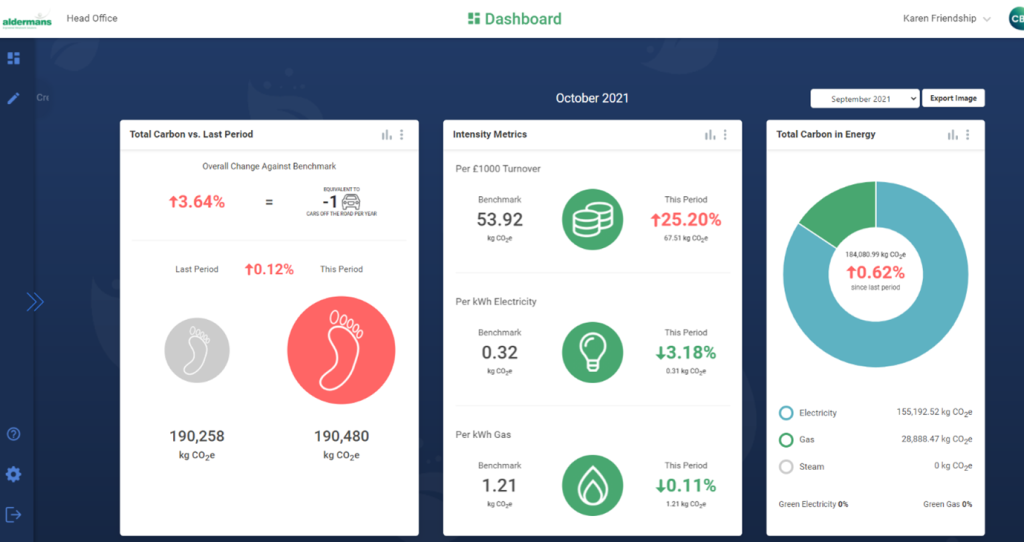Click the grey Last Period footprint icon

(197, 350)
